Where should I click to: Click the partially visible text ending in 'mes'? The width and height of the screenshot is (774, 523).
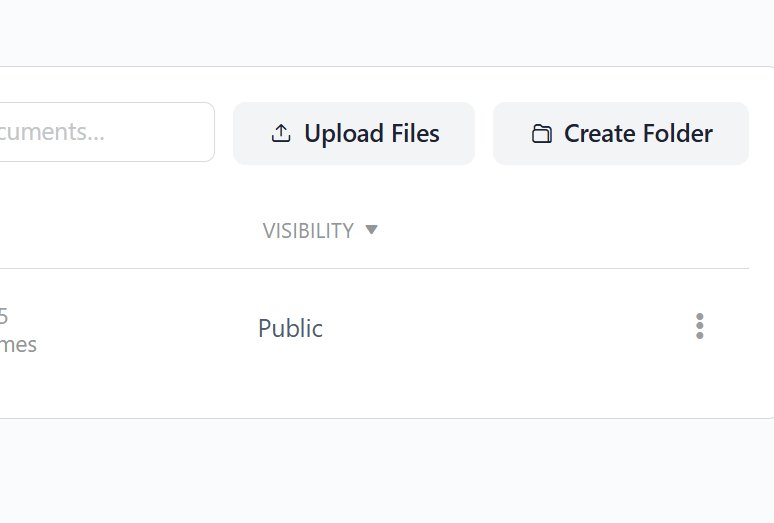pyautogui.click(x=18, y=345)
